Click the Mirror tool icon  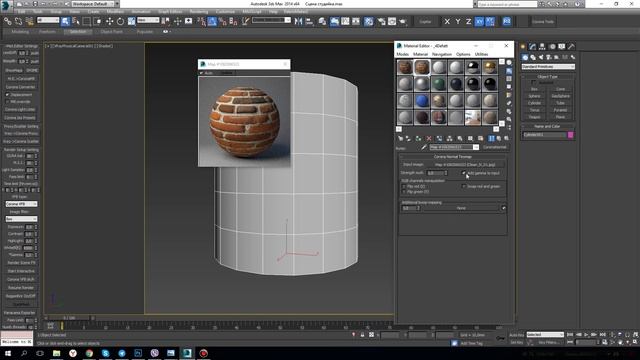pyautogui.click(x=298, y=21)
